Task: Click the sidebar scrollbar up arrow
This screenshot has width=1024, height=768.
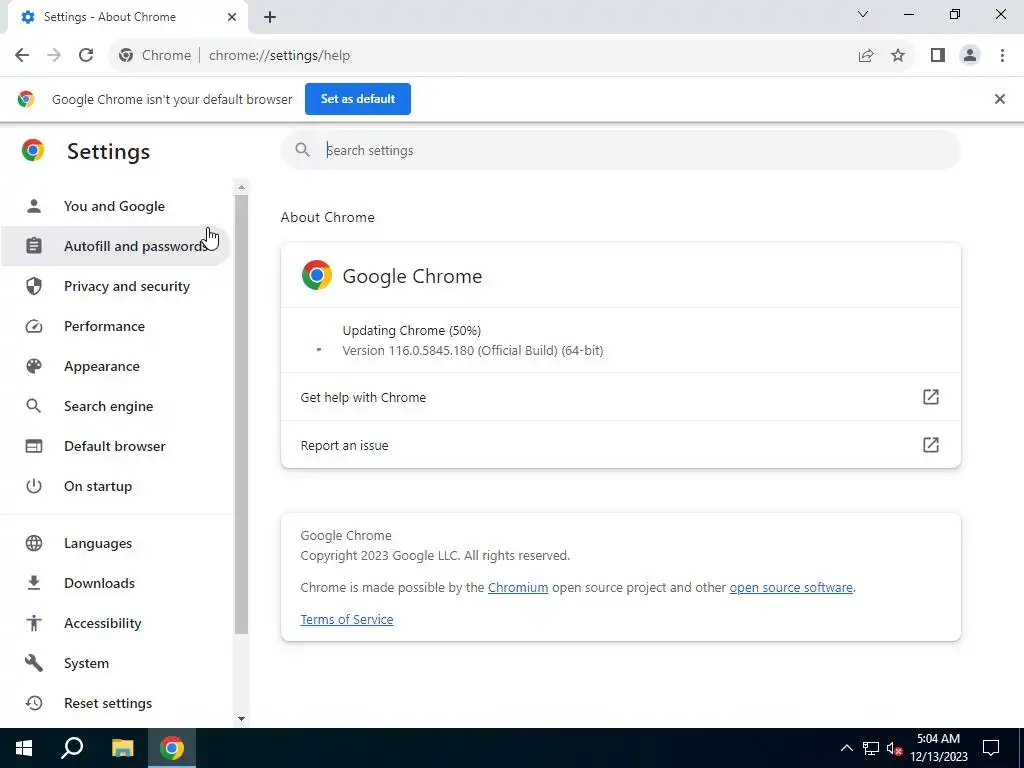Action: [x=241, y=187]
